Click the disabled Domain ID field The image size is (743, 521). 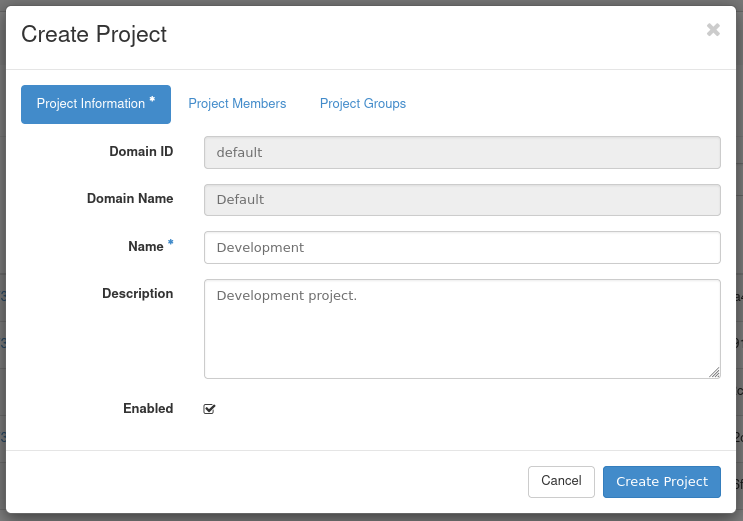pyautogui.click(x=462, y=152)
